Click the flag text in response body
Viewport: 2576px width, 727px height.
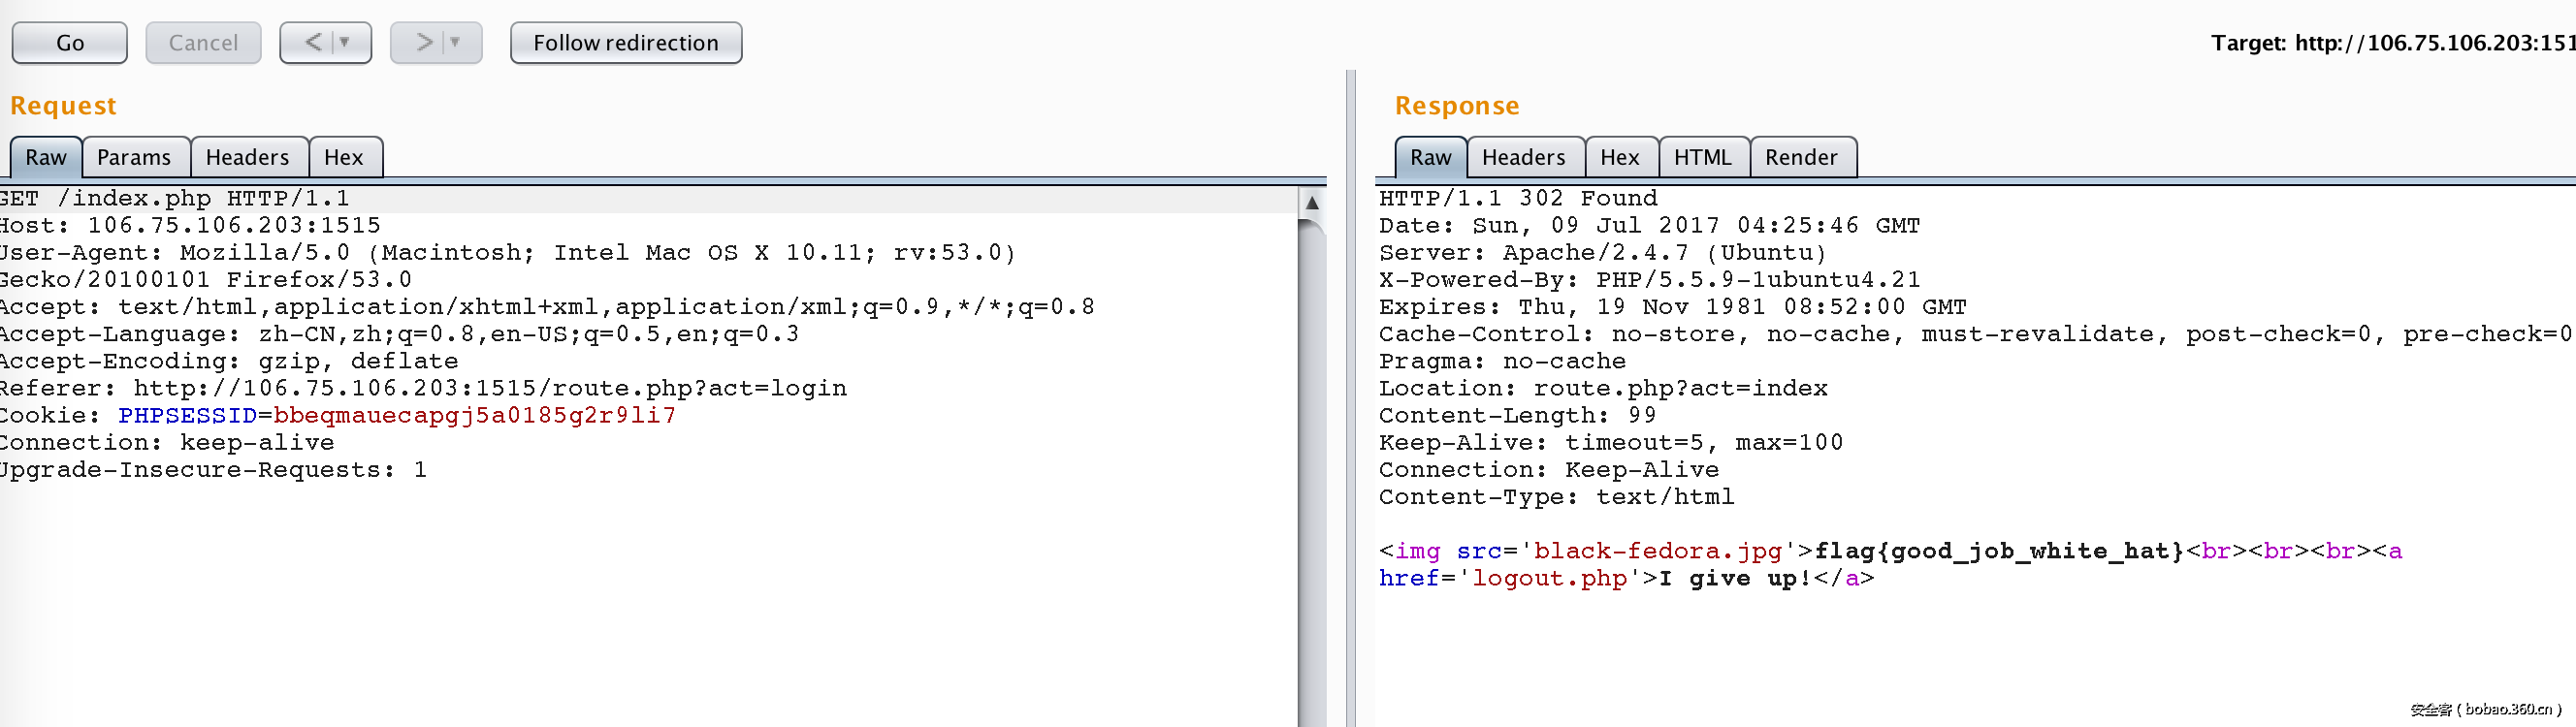(1999, 552)
